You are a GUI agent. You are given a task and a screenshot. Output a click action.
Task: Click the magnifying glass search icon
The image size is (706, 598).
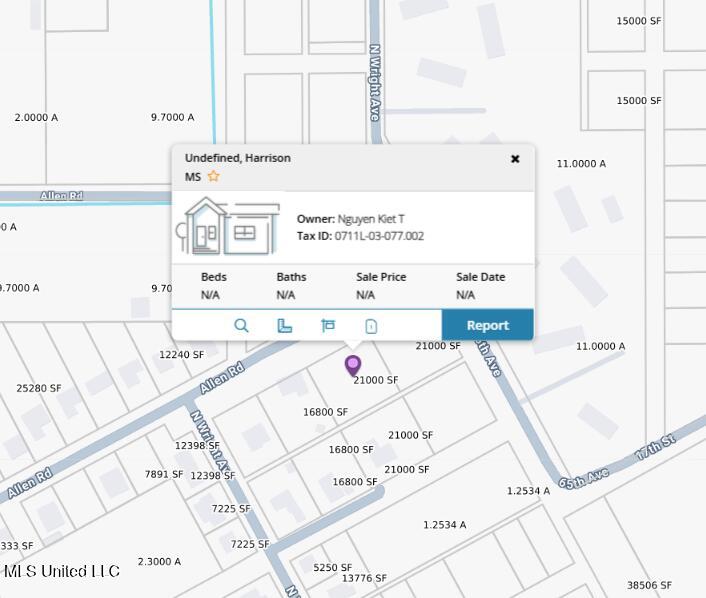241,325
